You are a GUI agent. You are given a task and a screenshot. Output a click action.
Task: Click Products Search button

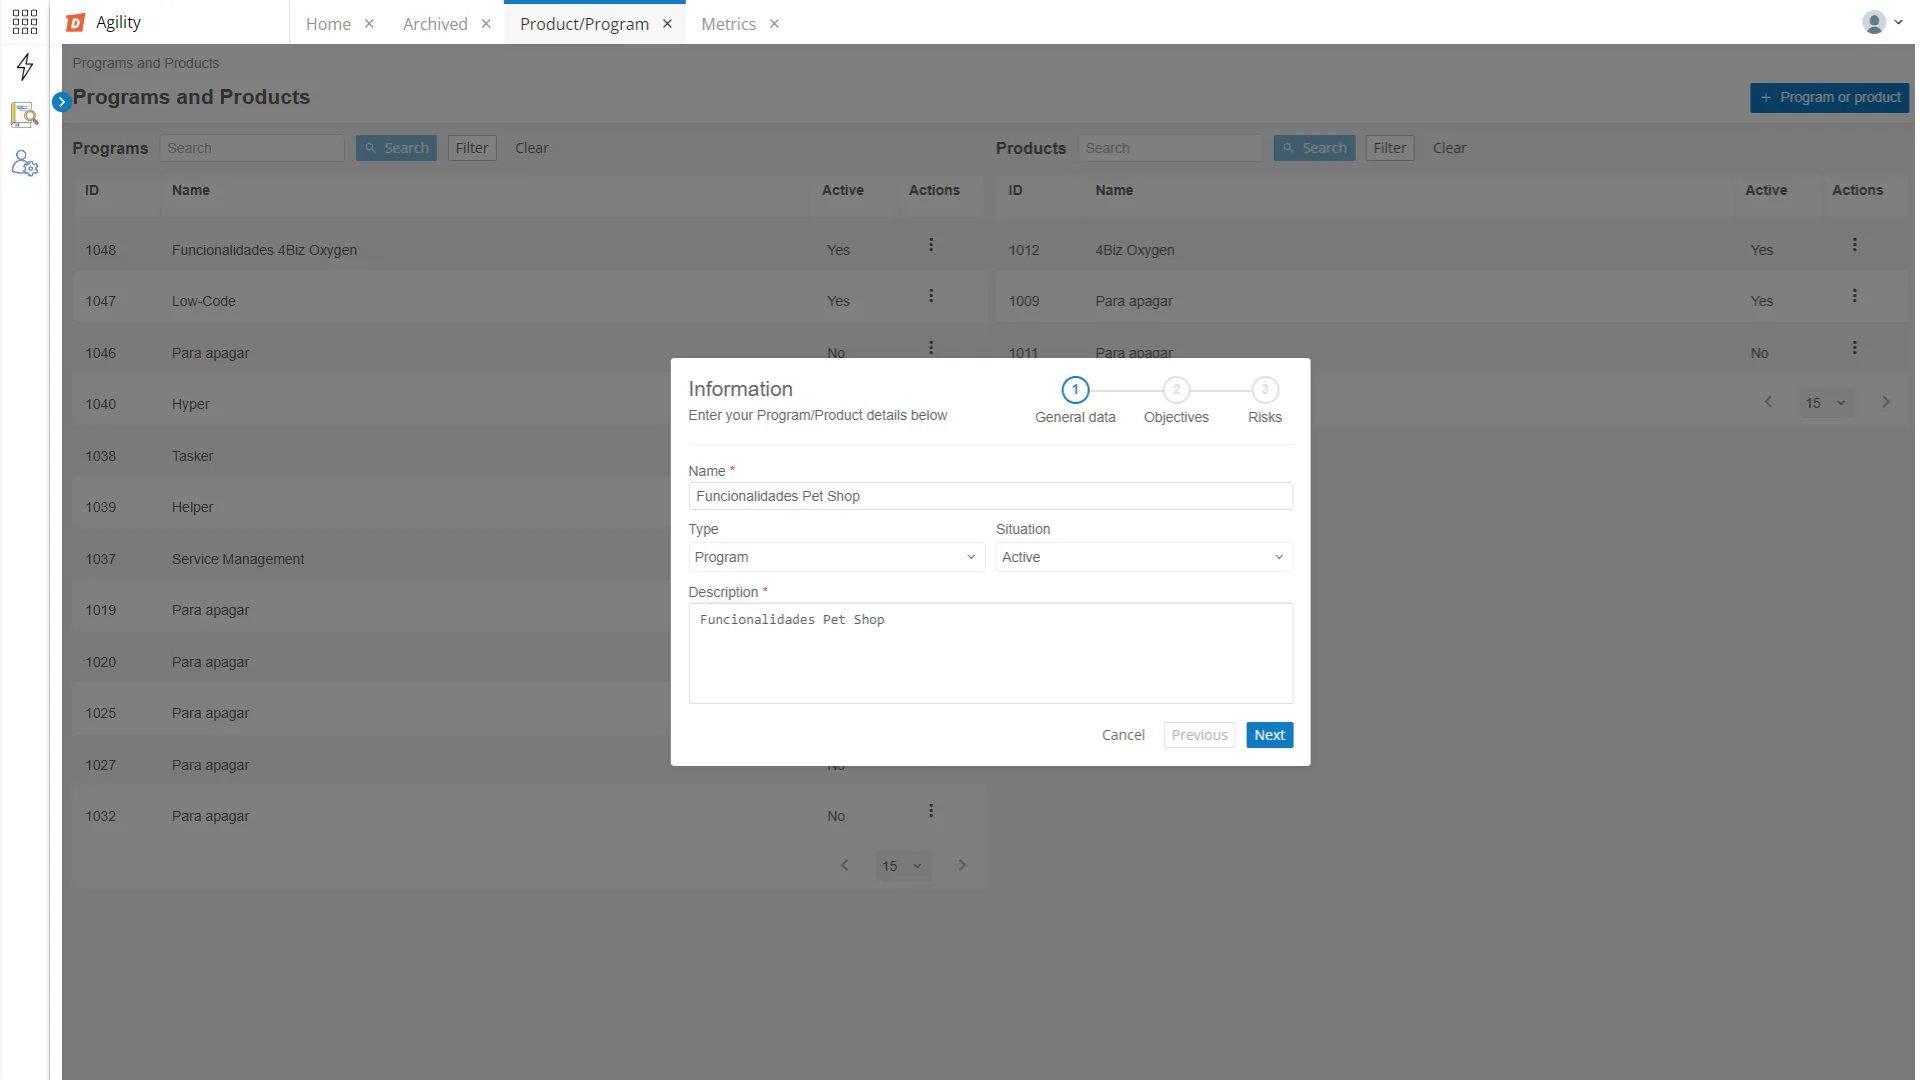click(x=1314, y=148)
